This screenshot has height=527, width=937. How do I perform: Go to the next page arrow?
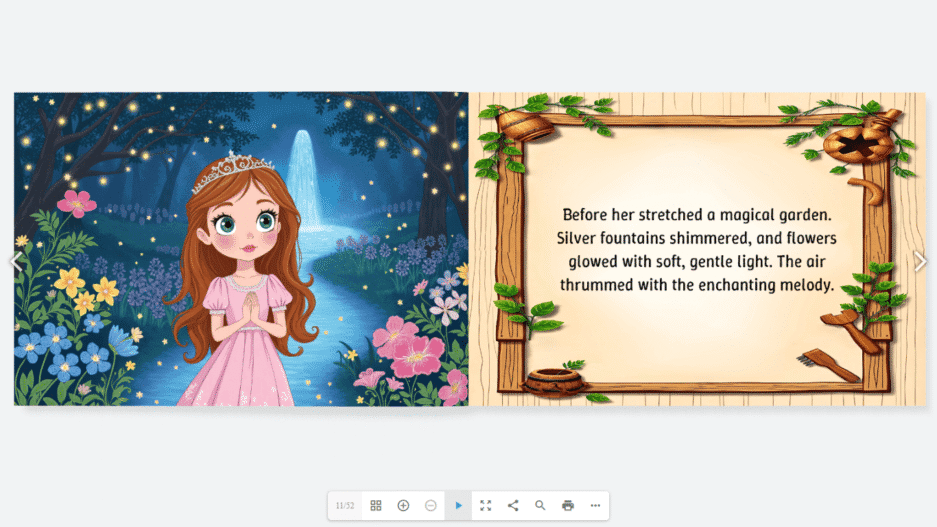click(x=920, y=261)
